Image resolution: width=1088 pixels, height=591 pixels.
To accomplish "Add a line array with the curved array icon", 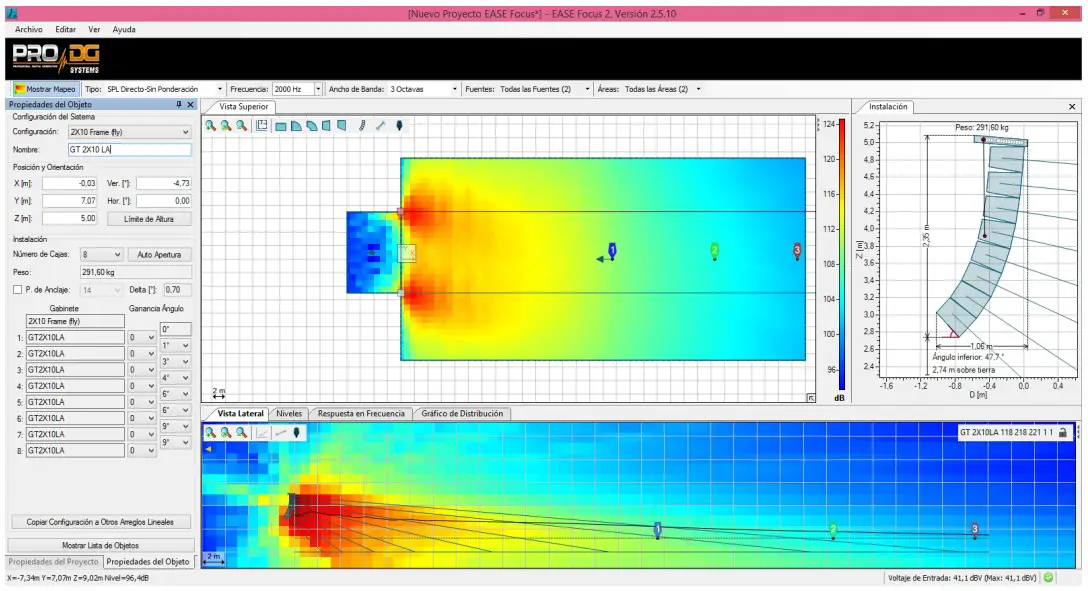I will 362,126.
